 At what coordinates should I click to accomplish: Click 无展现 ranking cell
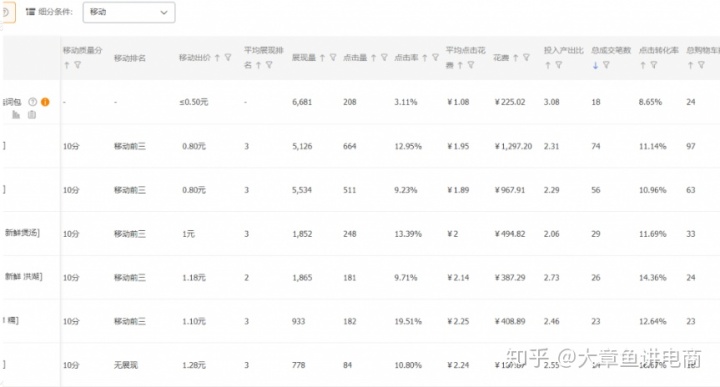pos(126,365)
